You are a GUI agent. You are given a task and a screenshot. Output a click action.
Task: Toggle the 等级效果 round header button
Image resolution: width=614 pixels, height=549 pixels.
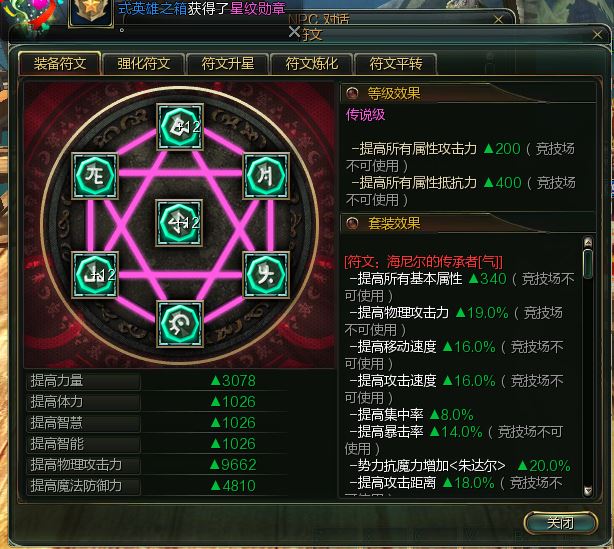click(352, 93)
